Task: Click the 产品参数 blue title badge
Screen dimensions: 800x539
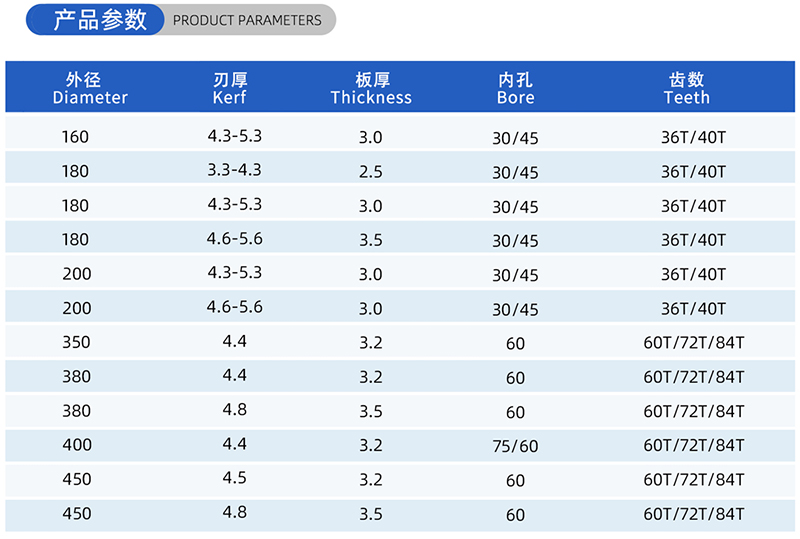Action: (98, 20)
